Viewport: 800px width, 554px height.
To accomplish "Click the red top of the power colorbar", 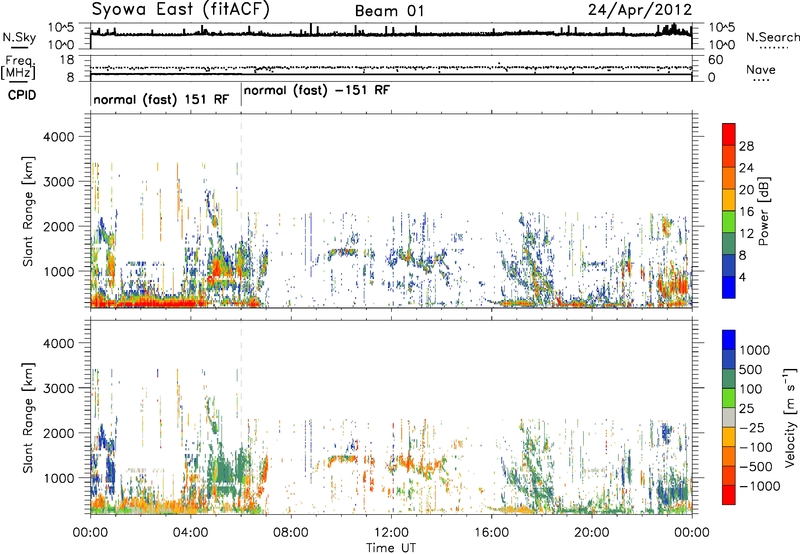I will click(x=729, y=134).
